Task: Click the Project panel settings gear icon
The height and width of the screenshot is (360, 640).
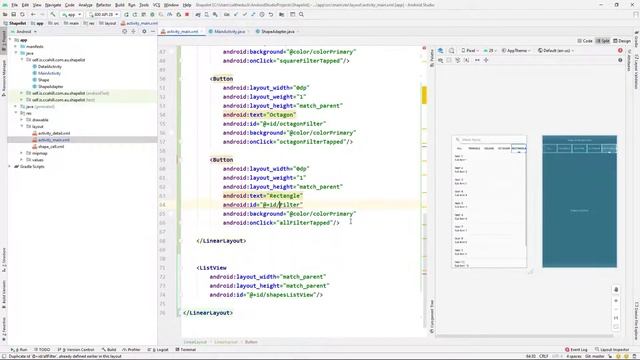Action: [x=144, y=31]
